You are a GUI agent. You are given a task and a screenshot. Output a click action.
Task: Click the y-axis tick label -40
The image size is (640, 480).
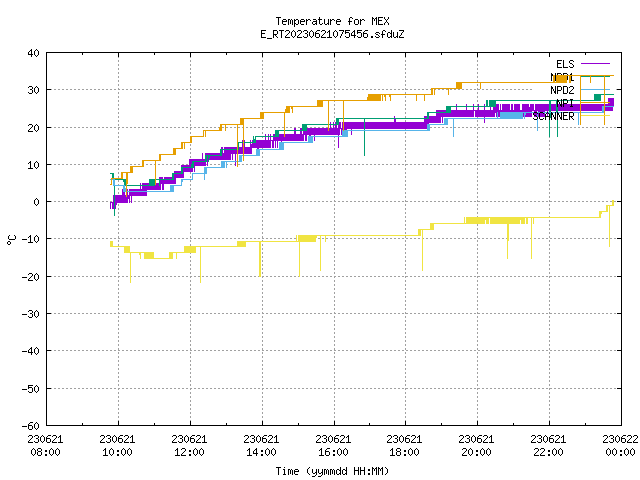[31, 351]
